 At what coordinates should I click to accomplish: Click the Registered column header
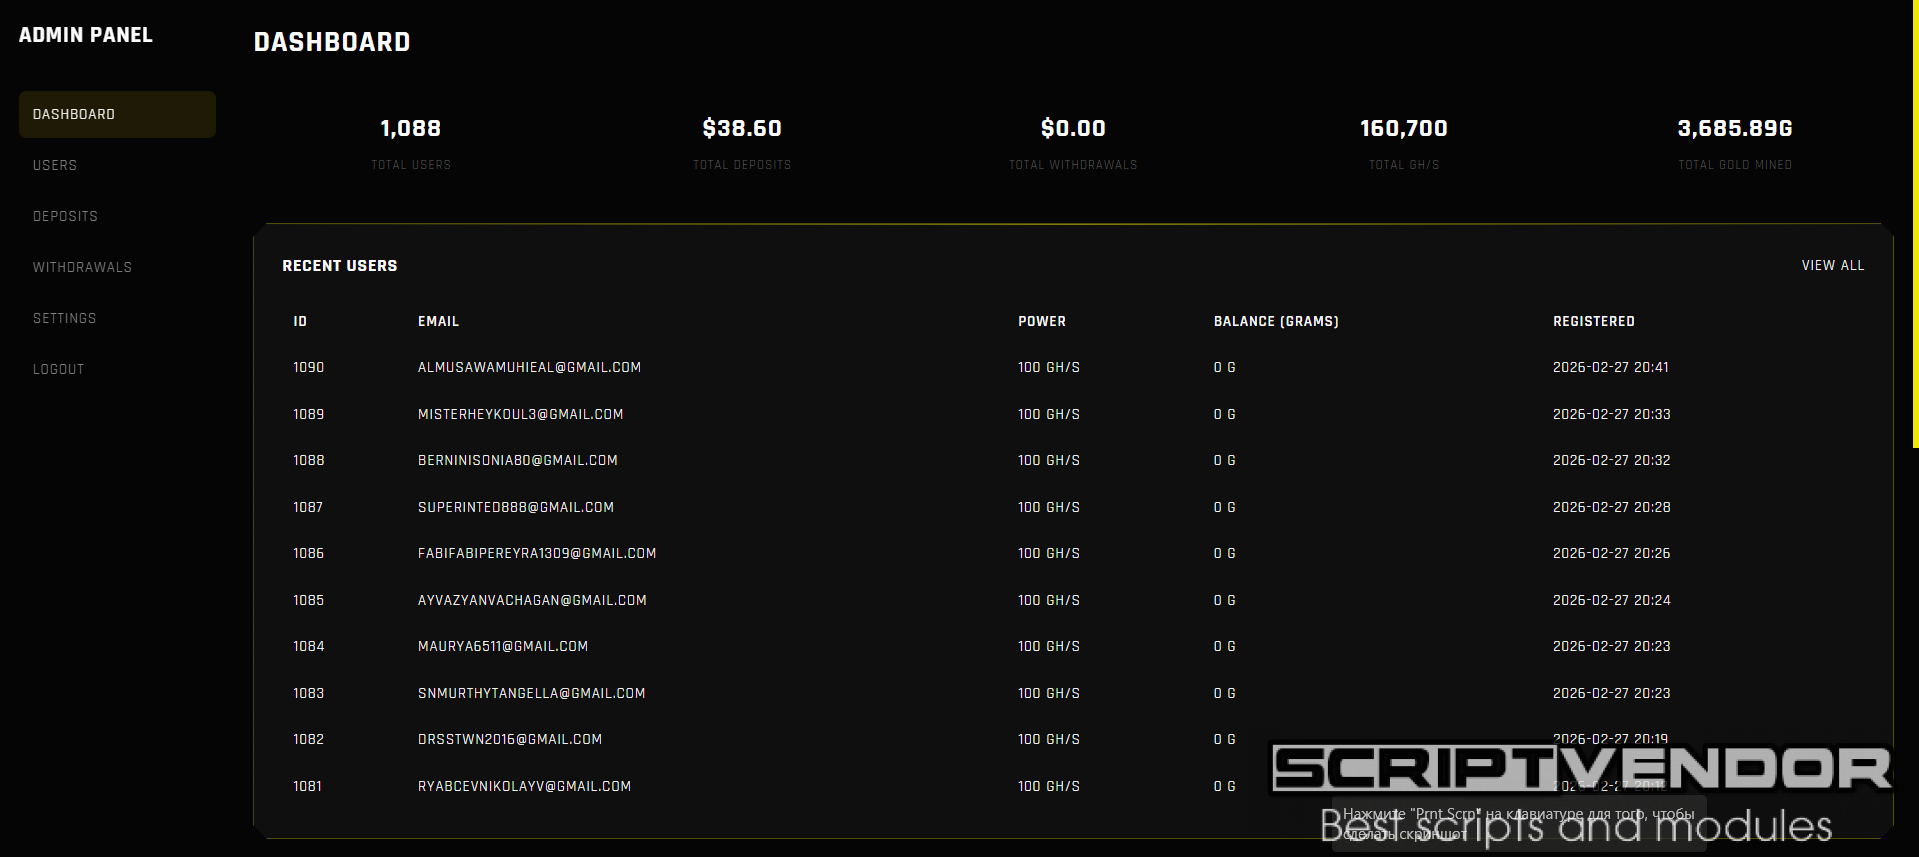pyautogui.click(x=1593, y=321)
